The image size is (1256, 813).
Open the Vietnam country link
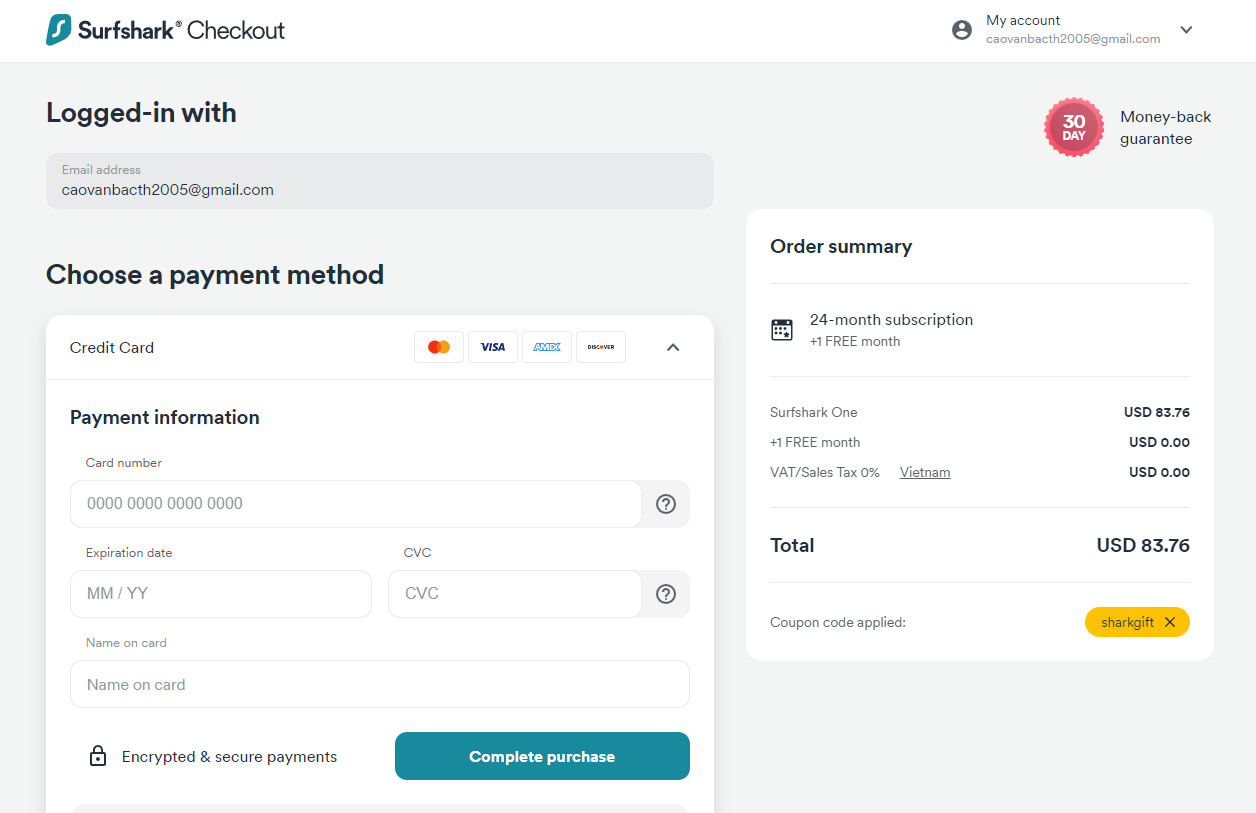(x=925, y=472)
